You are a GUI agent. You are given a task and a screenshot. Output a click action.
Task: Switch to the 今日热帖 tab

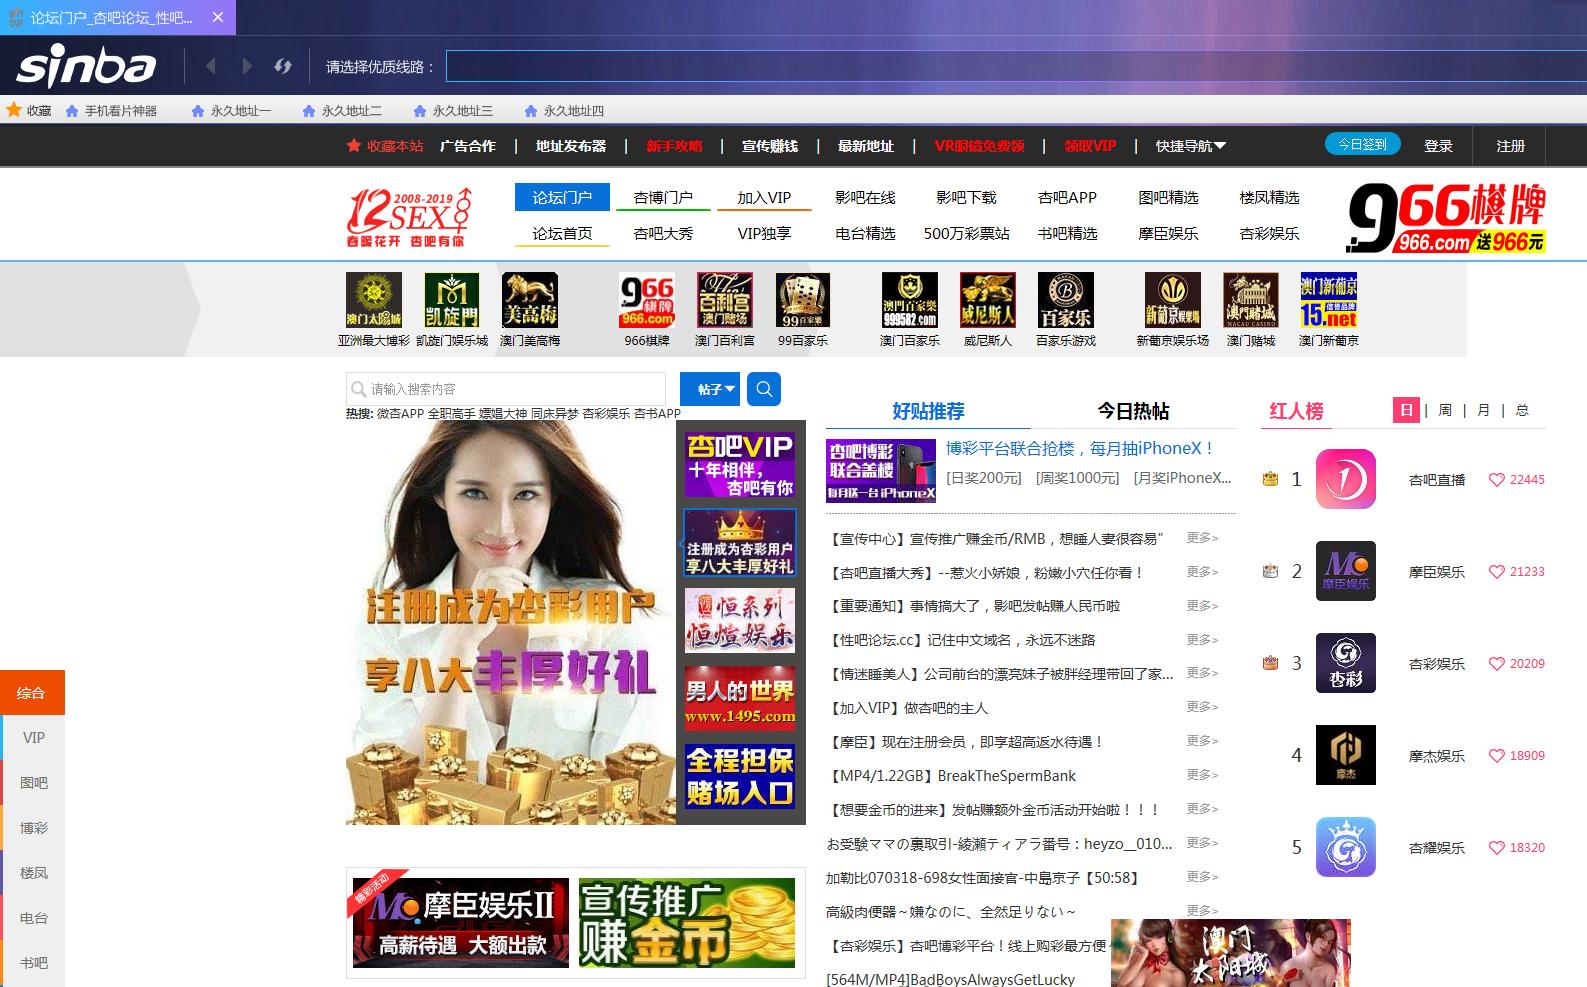tap(1133, 411)
